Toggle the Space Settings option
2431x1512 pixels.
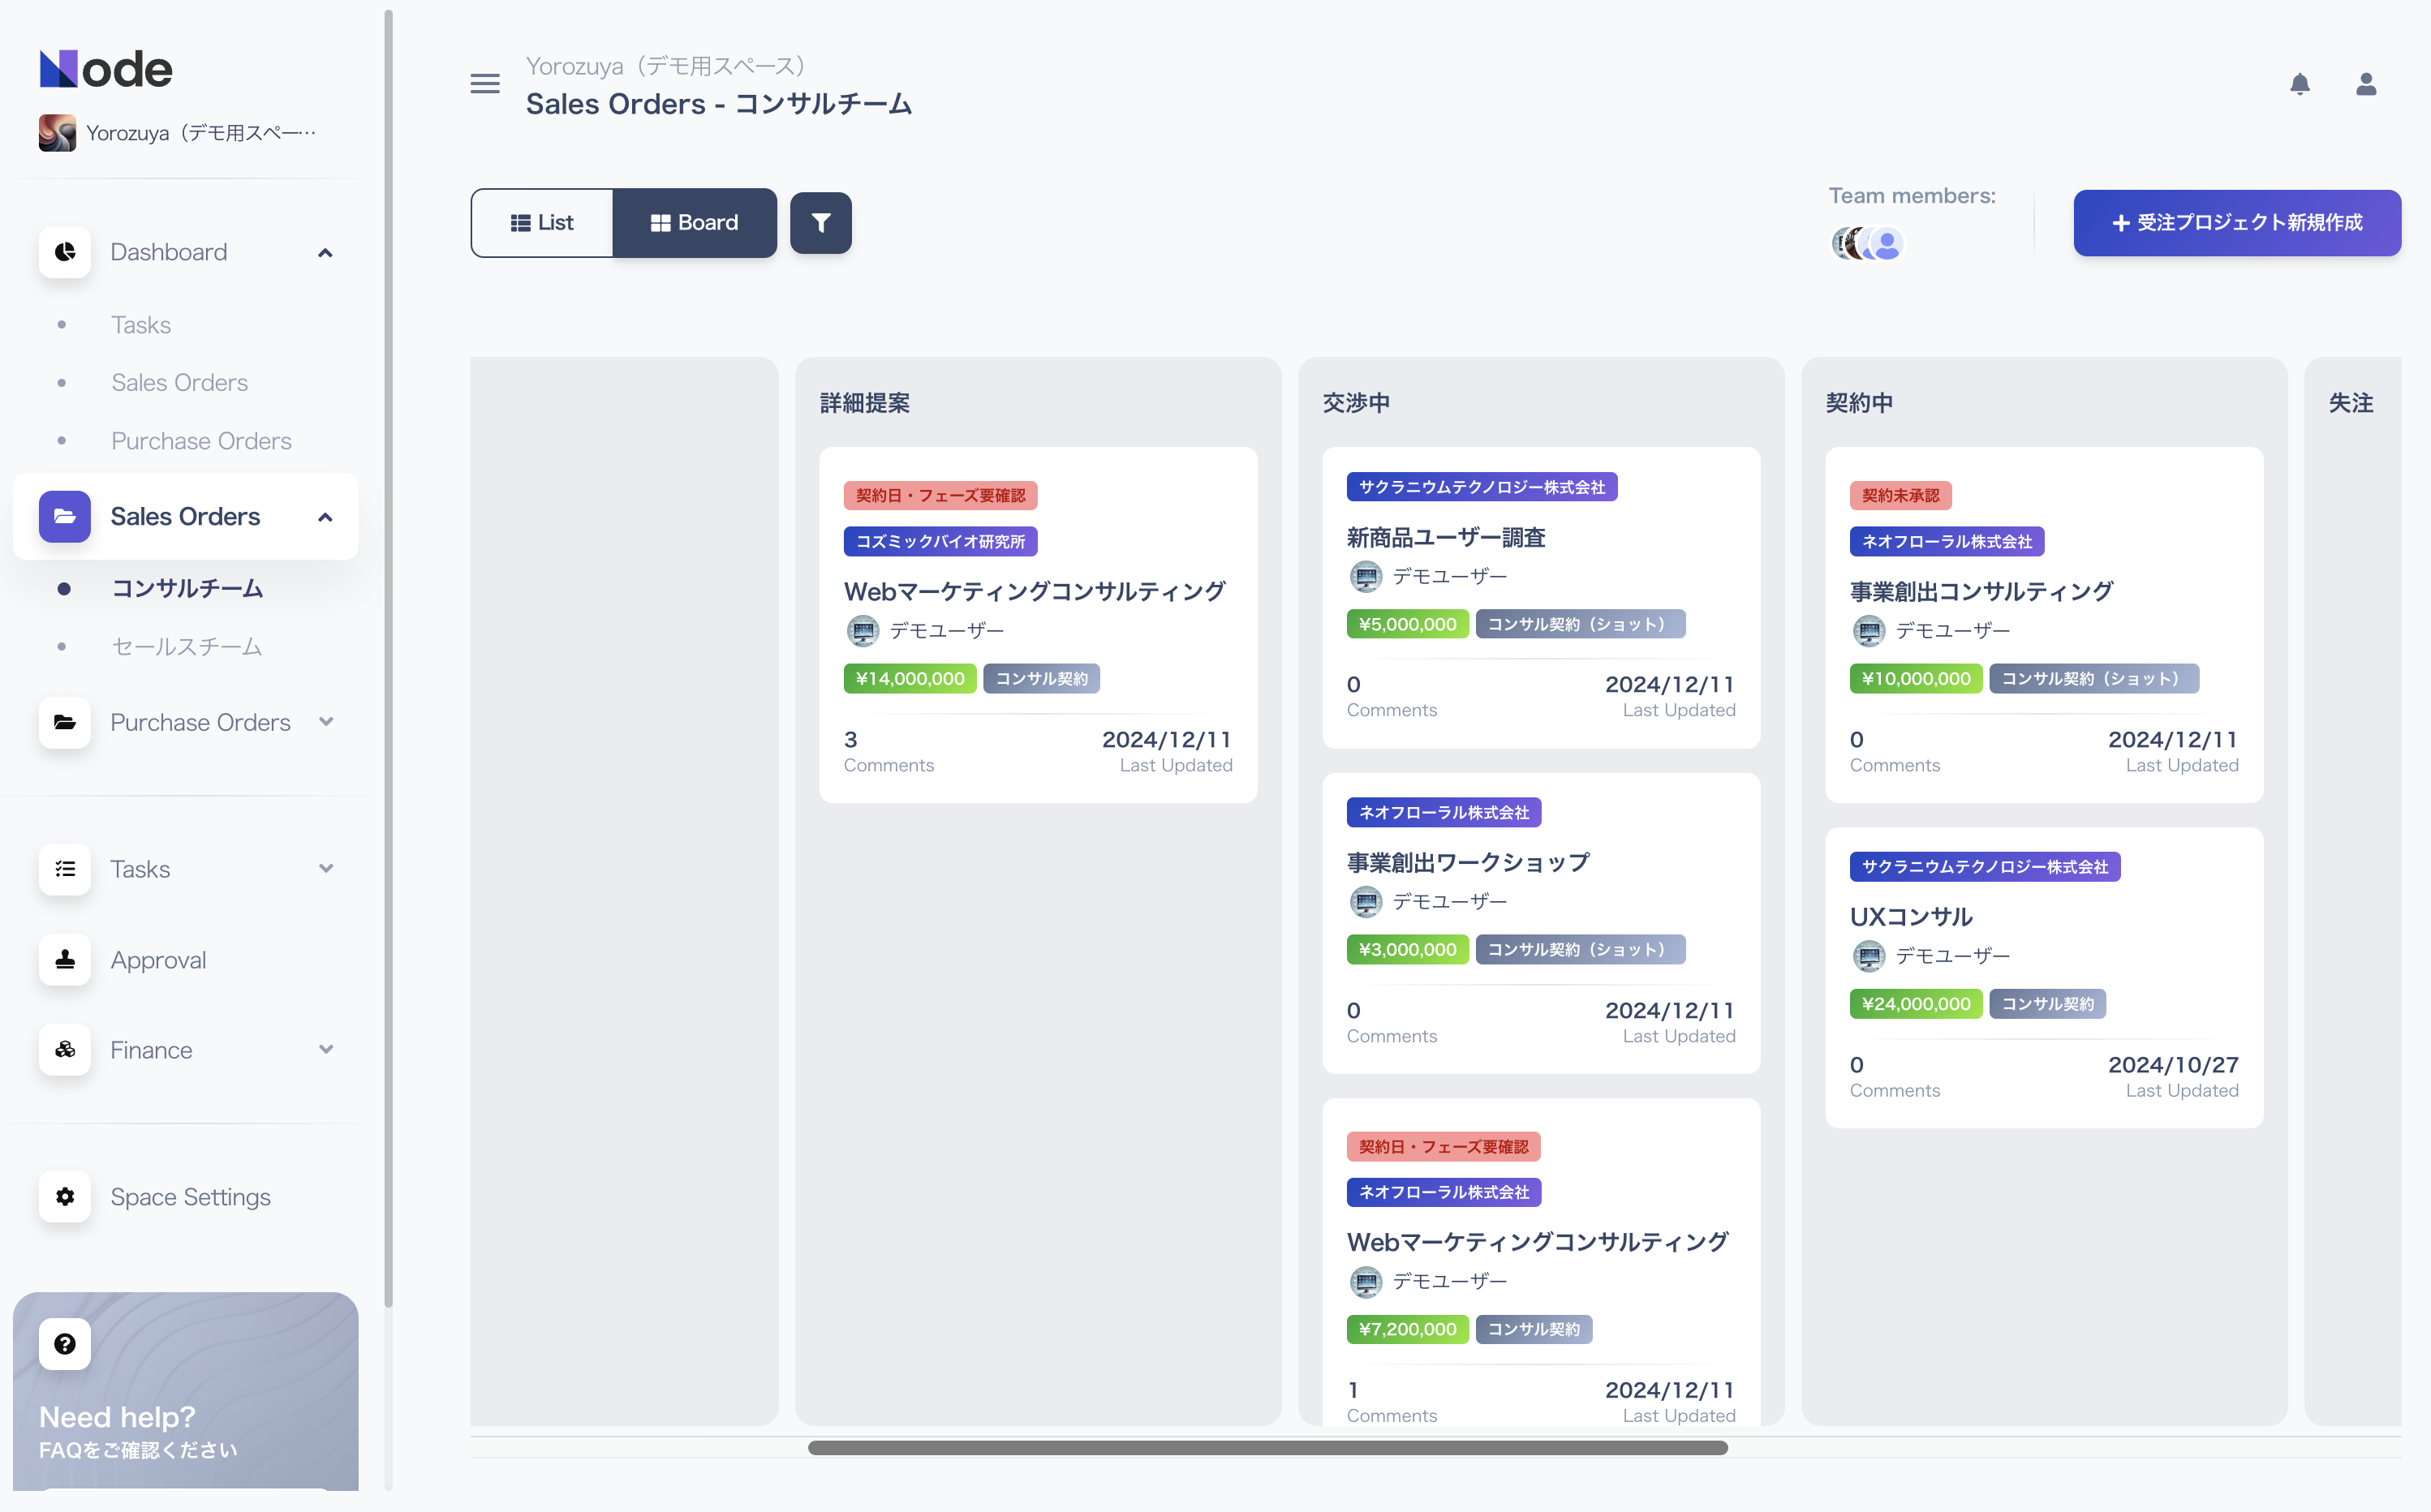tap(191, 1196)
